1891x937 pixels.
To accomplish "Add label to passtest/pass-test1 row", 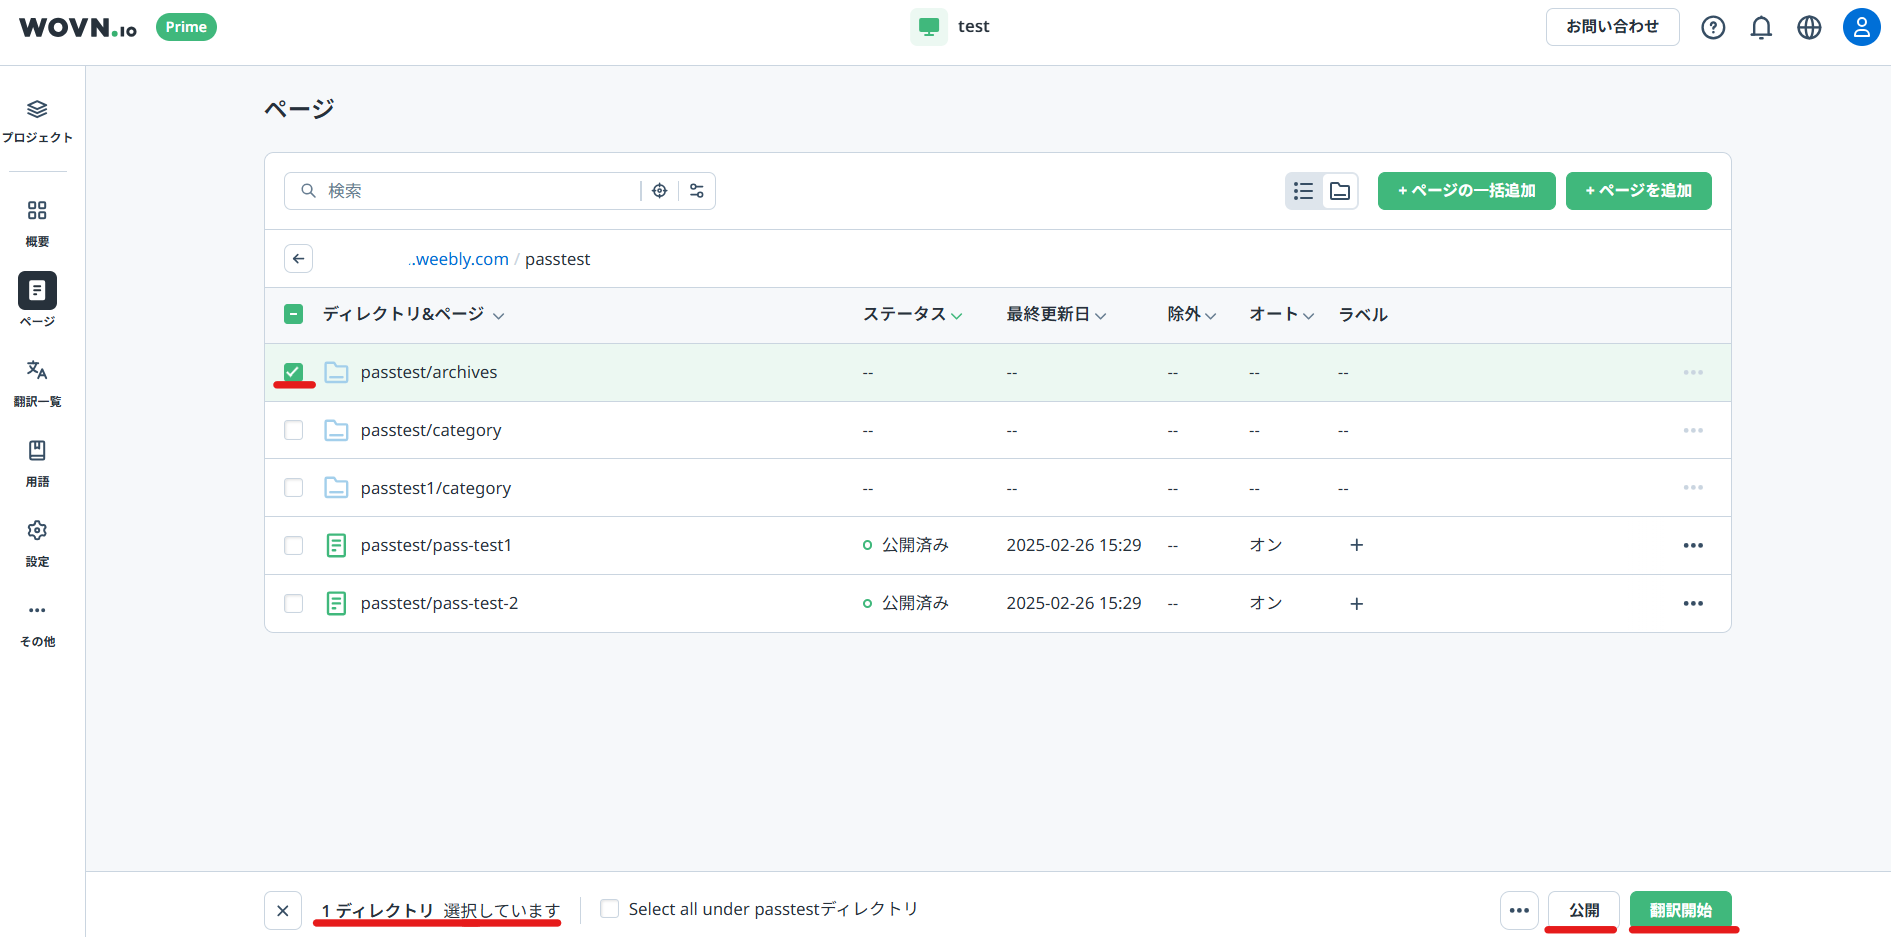I will pyautogui.click(x=1356, y=545).
